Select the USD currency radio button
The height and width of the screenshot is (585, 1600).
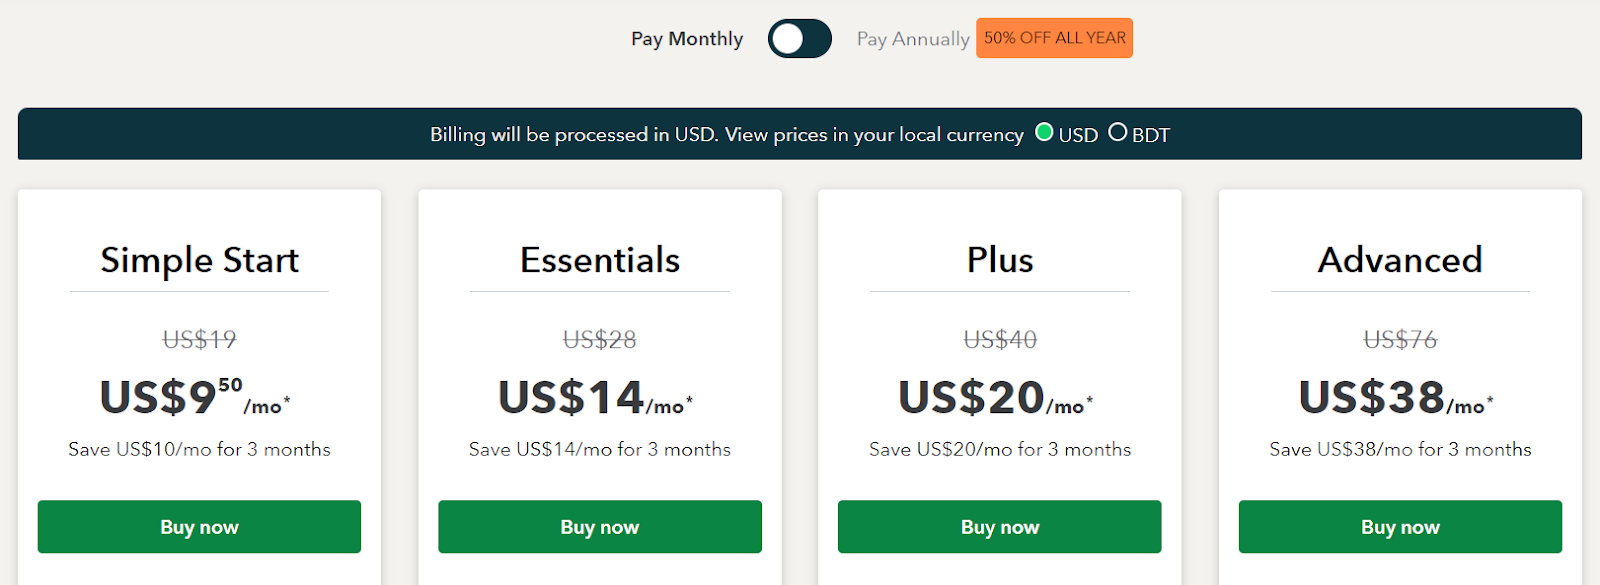point(1044,133)
